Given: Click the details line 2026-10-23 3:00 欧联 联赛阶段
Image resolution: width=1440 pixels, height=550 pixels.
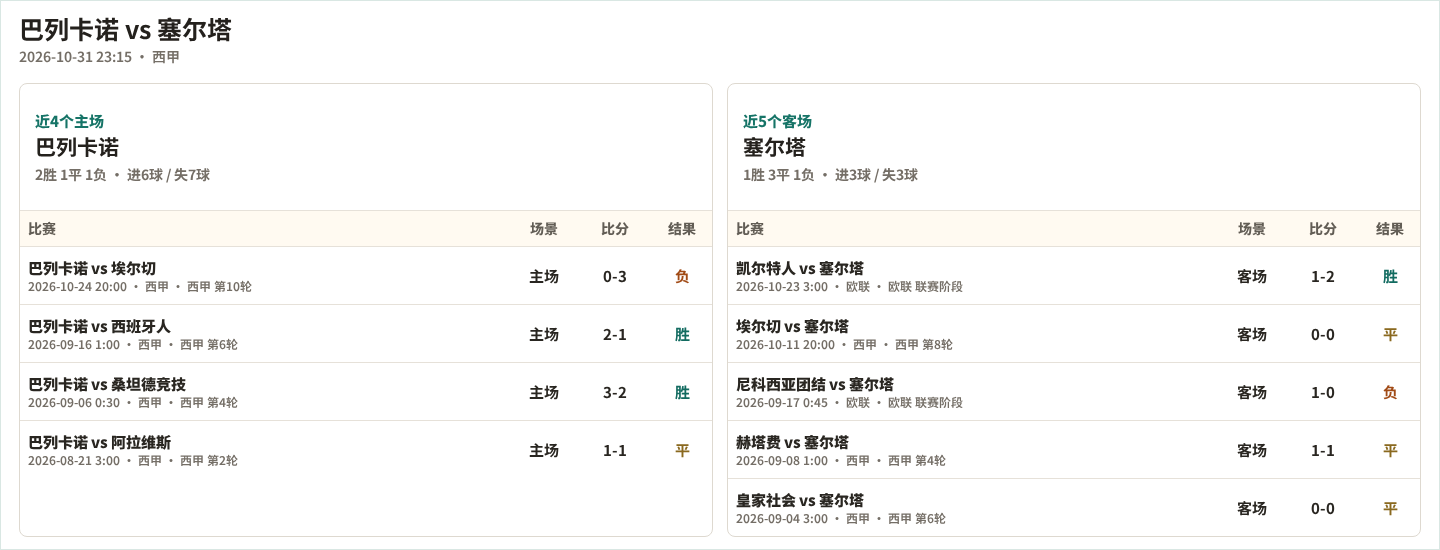Looking at the screenshot, I should (849, 287).
